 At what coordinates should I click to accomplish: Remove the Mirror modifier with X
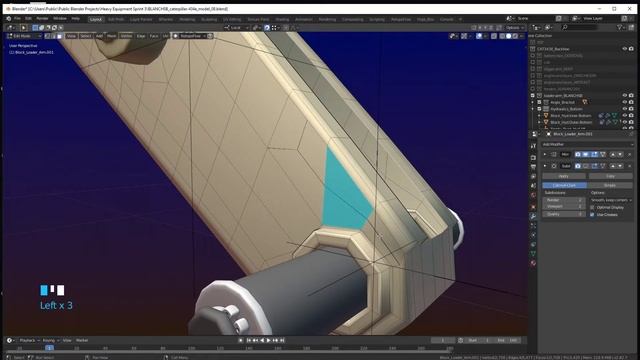[629, 154]
